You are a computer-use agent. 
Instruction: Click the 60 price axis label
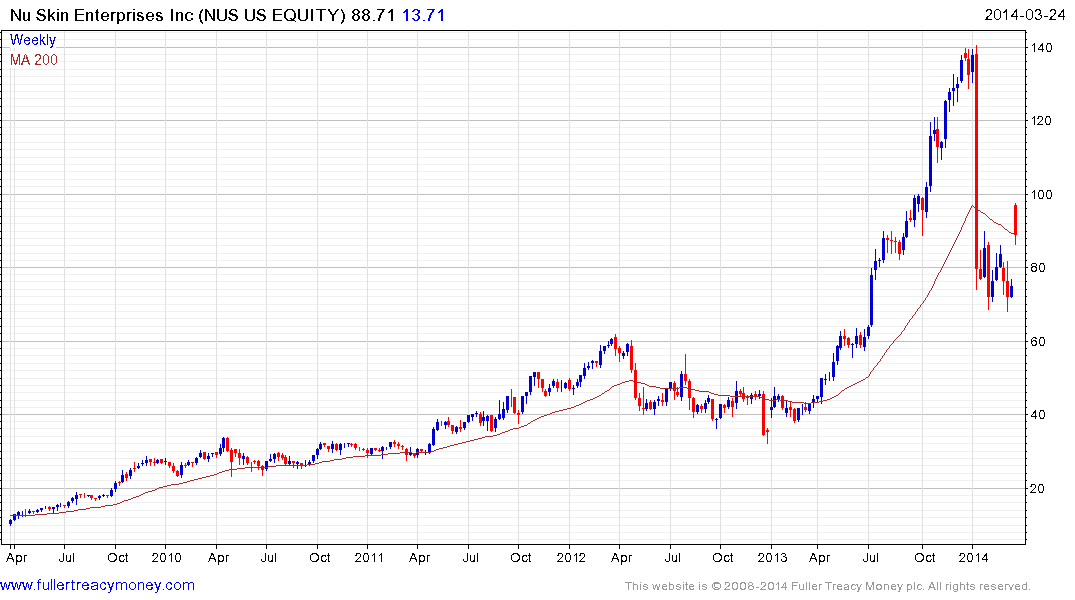(1038, 341)
